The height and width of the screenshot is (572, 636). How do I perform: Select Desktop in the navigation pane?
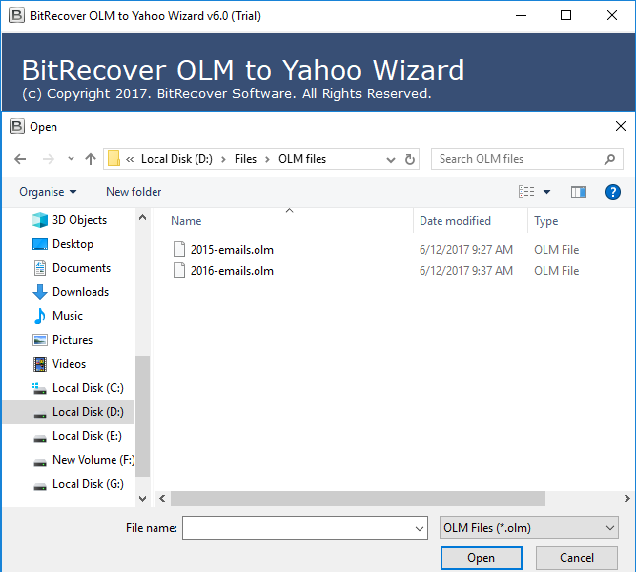[x=73, y=244]
